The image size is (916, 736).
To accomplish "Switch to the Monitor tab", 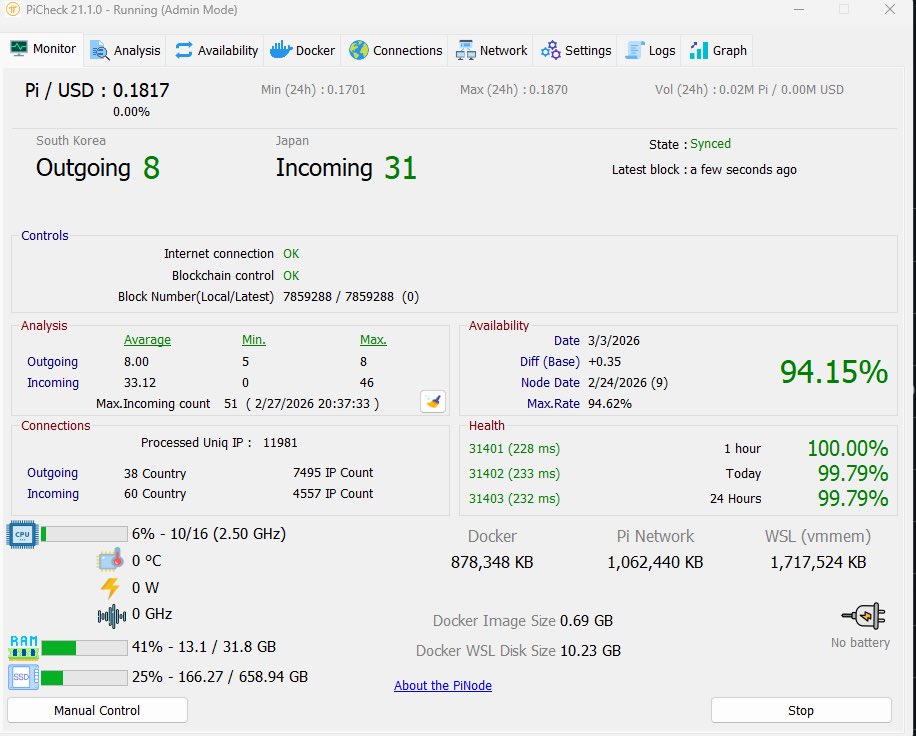I will point(43,49).
